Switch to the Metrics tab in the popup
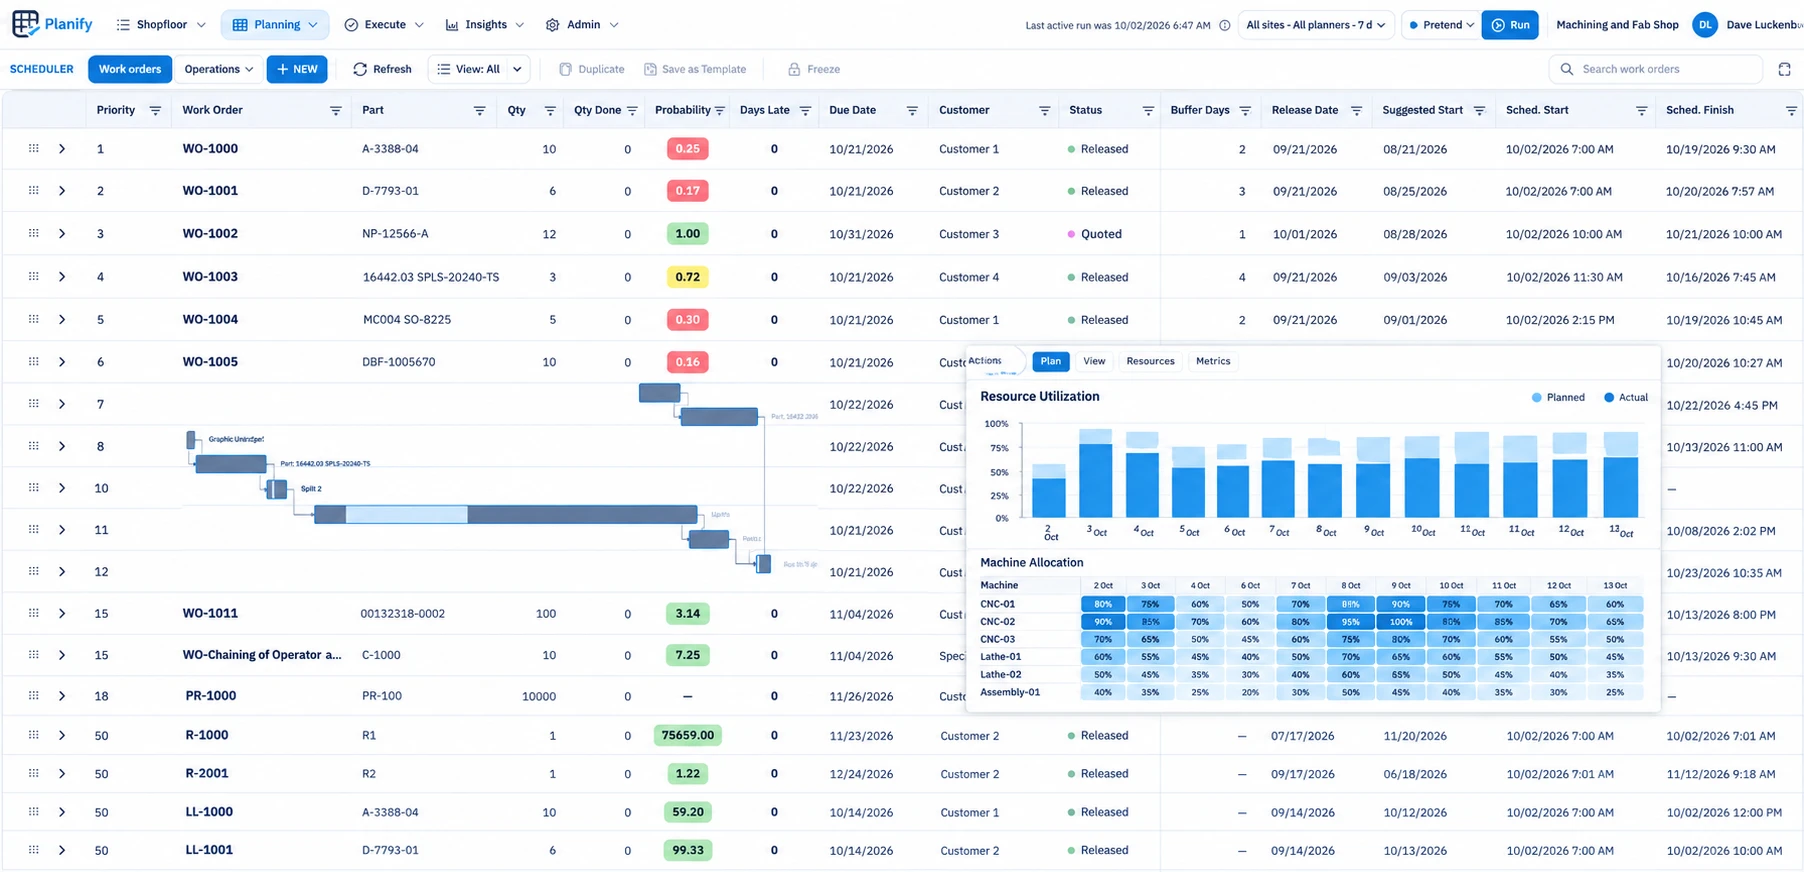1804x872 pixels. (x=1213, y=361)
